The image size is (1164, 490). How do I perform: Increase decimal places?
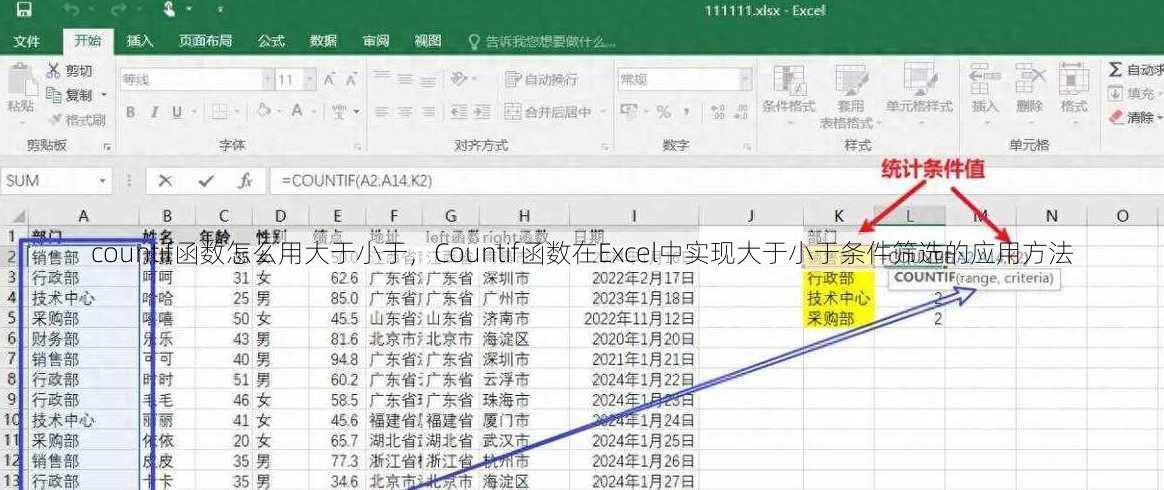click(718, 112)
